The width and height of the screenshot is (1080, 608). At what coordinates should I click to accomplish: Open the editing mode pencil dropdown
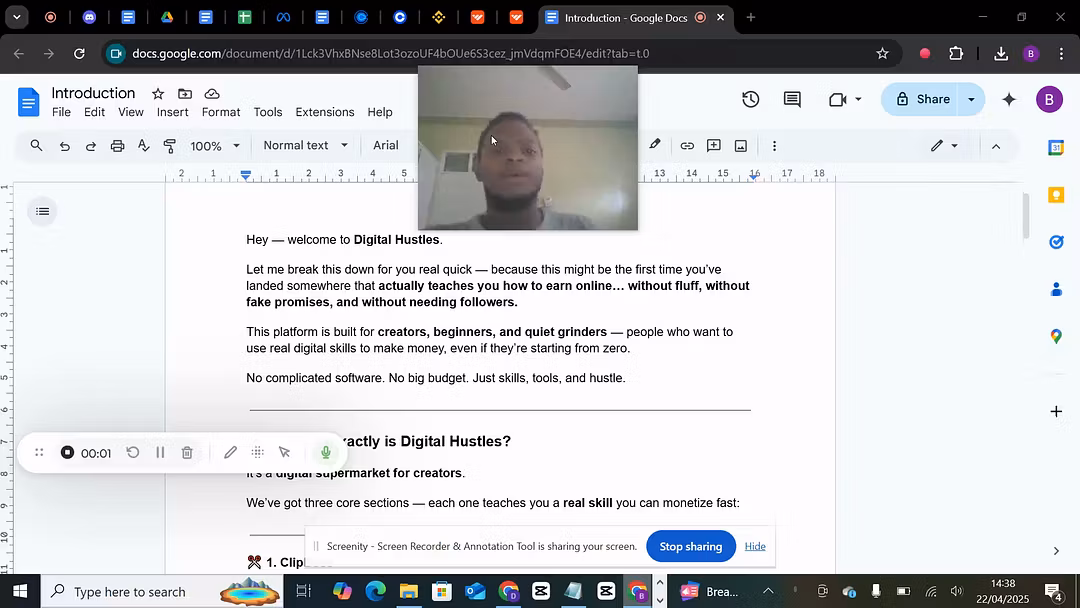[944, 146]
